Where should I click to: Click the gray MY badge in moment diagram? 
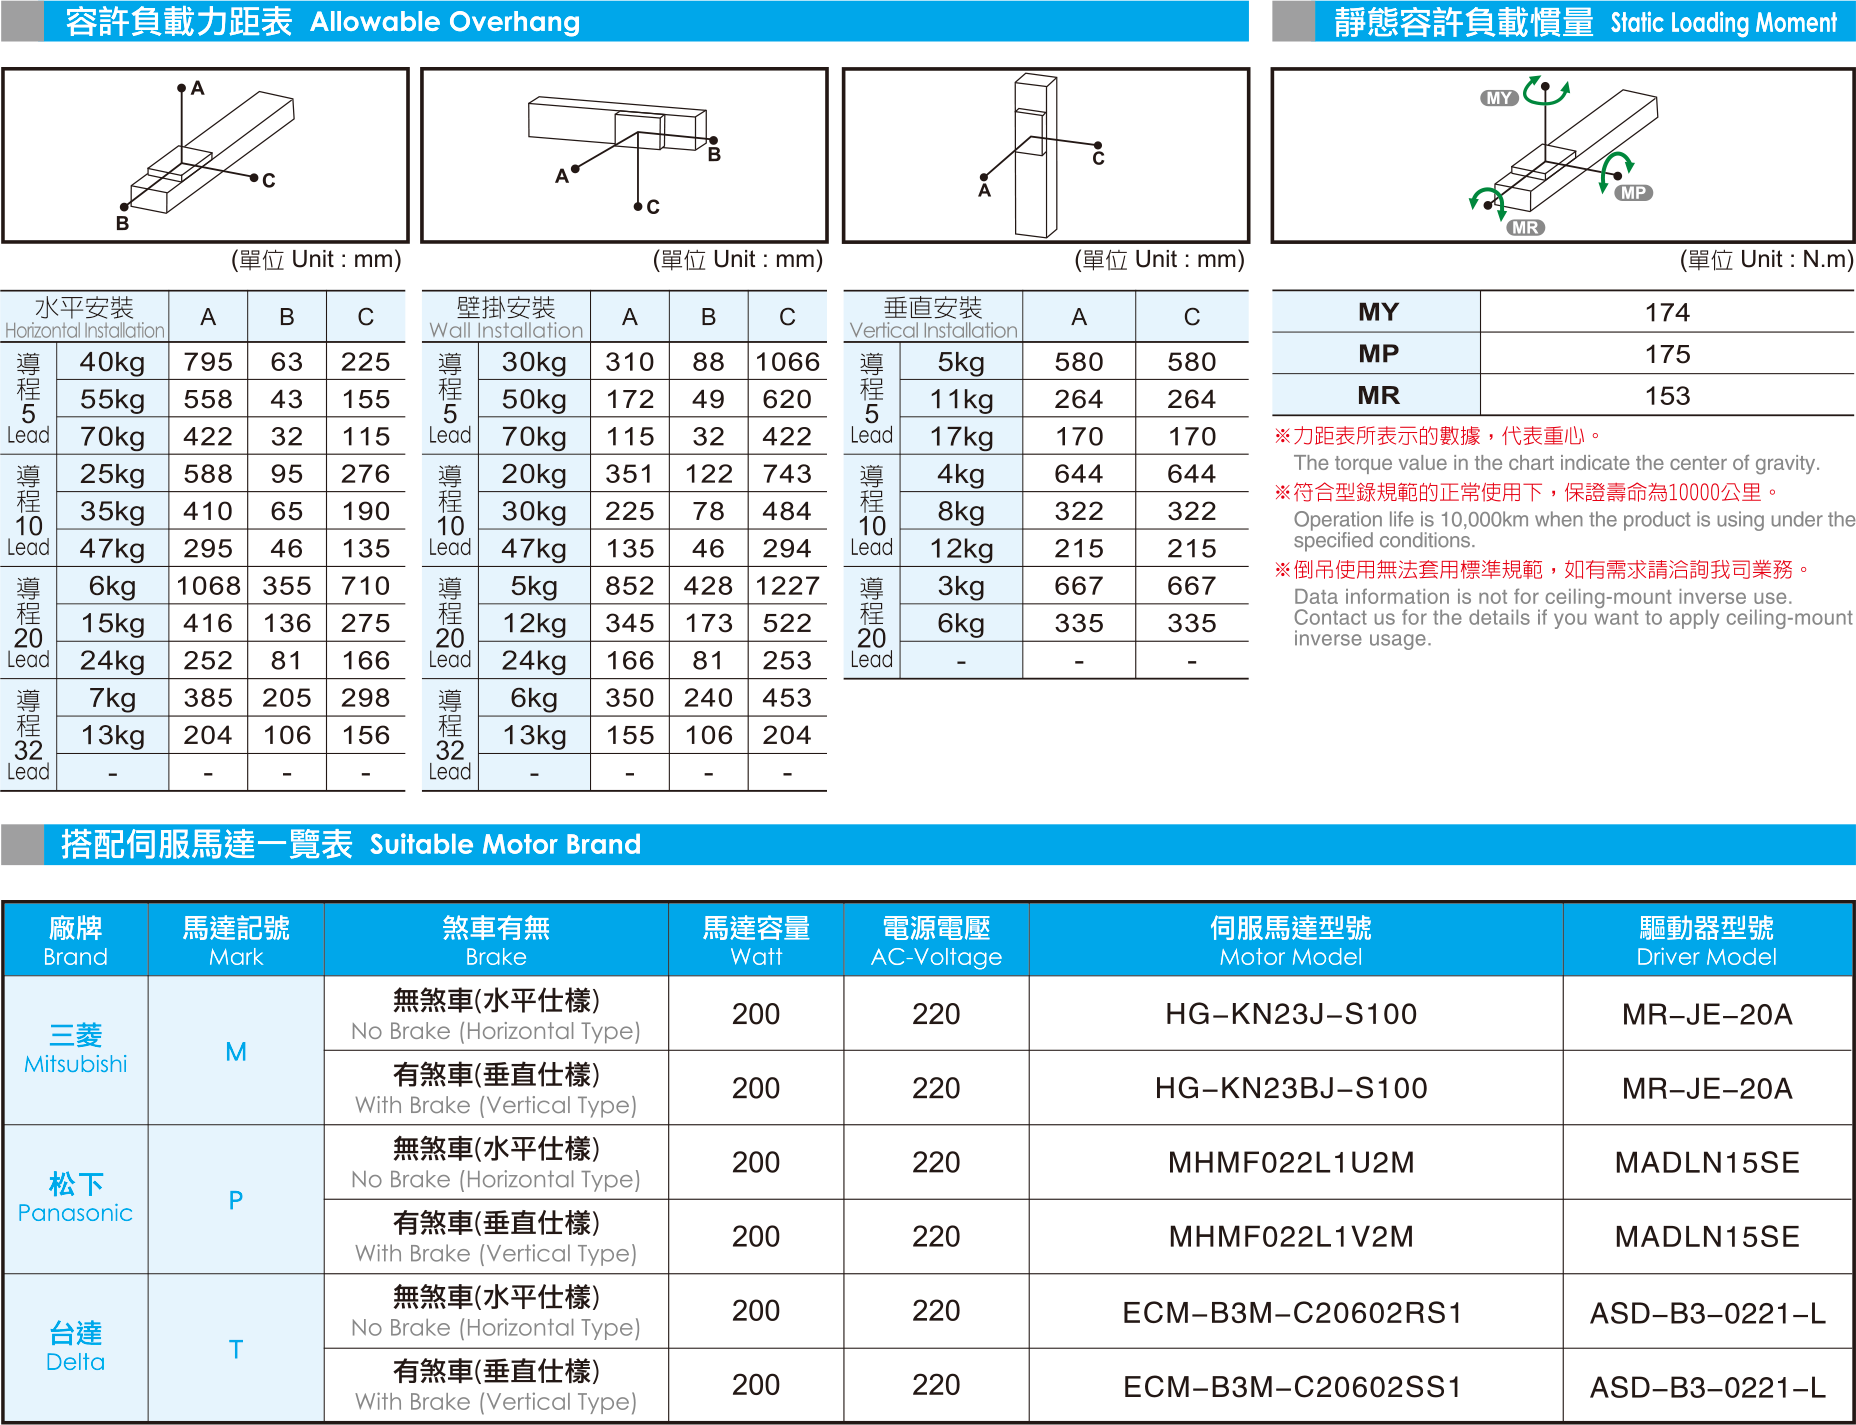pos(1498,98)
